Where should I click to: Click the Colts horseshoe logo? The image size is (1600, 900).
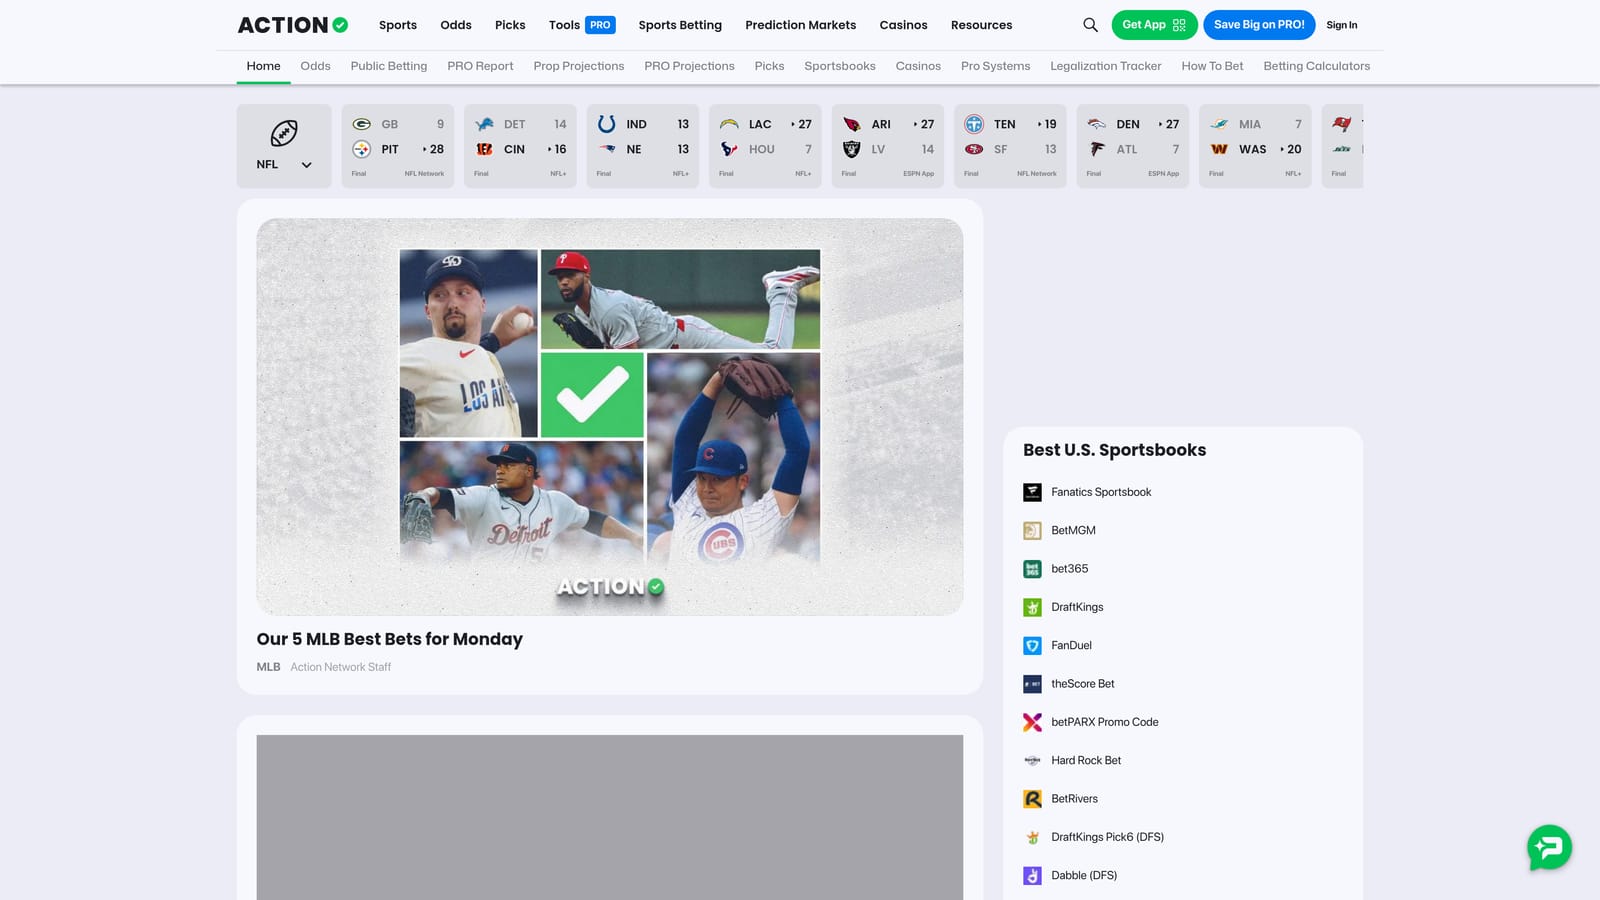pos(607,124)
